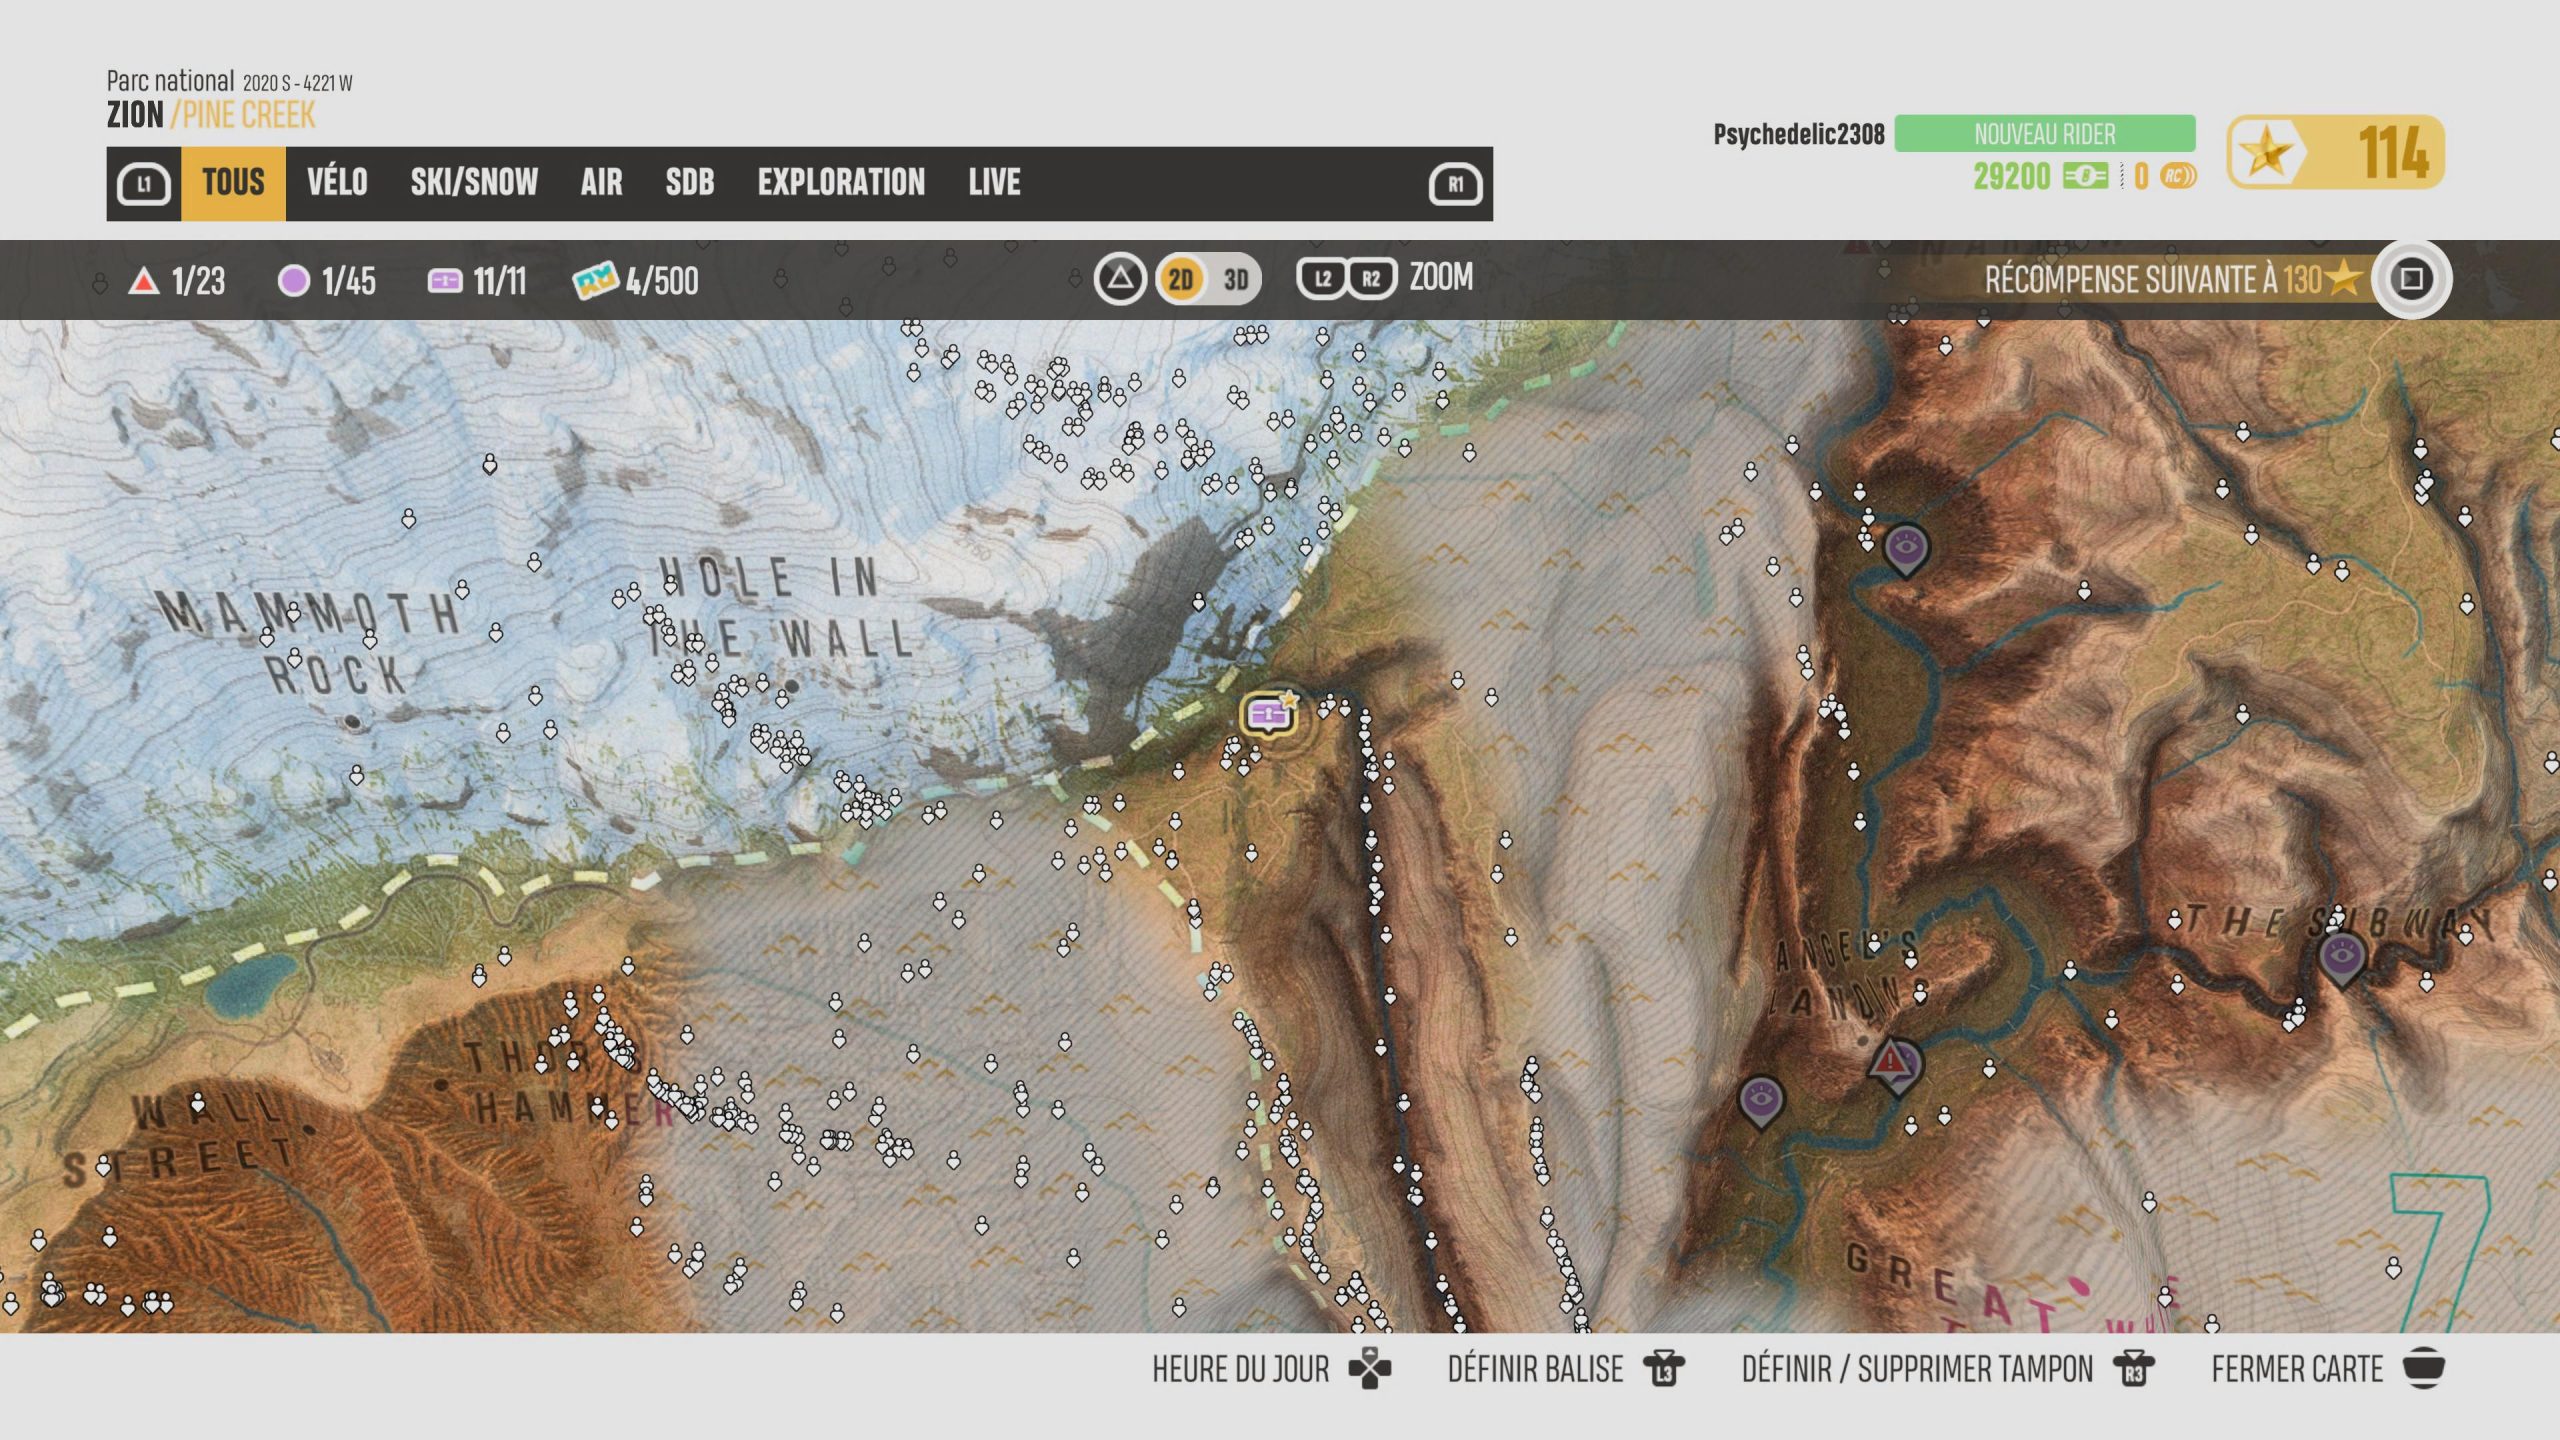Click the NOUVEAU RIDER level bar

2045,134
